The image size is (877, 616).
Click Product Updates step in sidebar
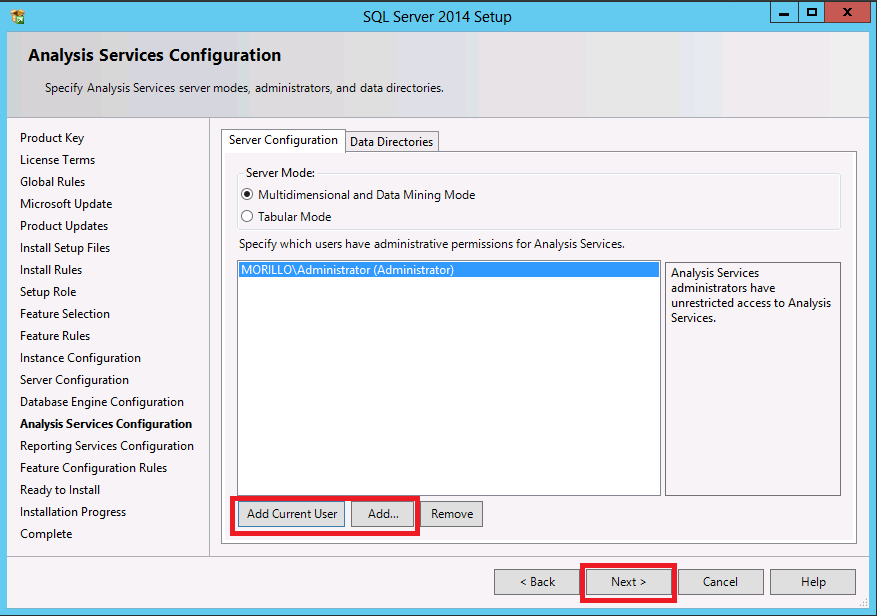point(64,225)
